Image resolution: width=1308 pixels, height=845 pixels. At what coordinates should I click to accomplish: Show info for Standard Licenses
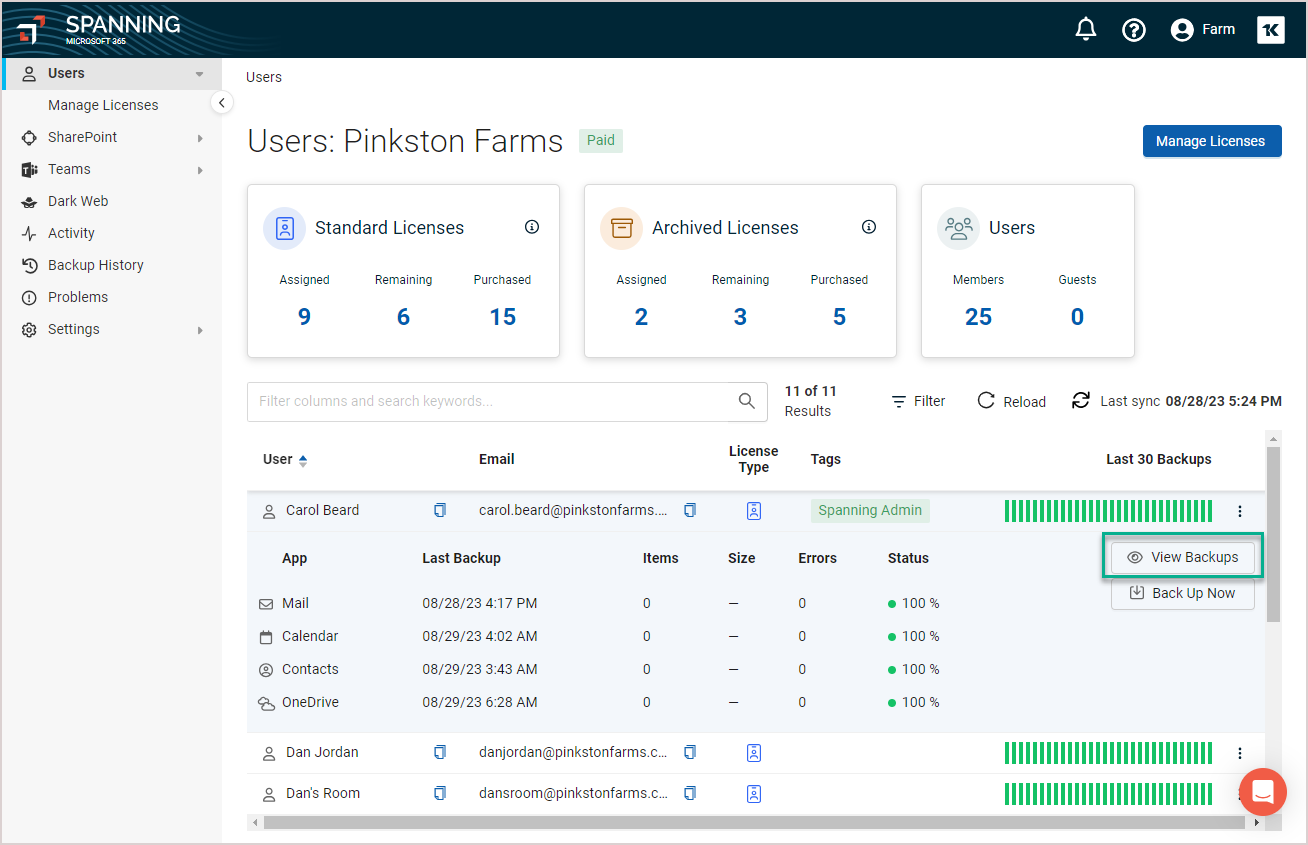(532, 227)
